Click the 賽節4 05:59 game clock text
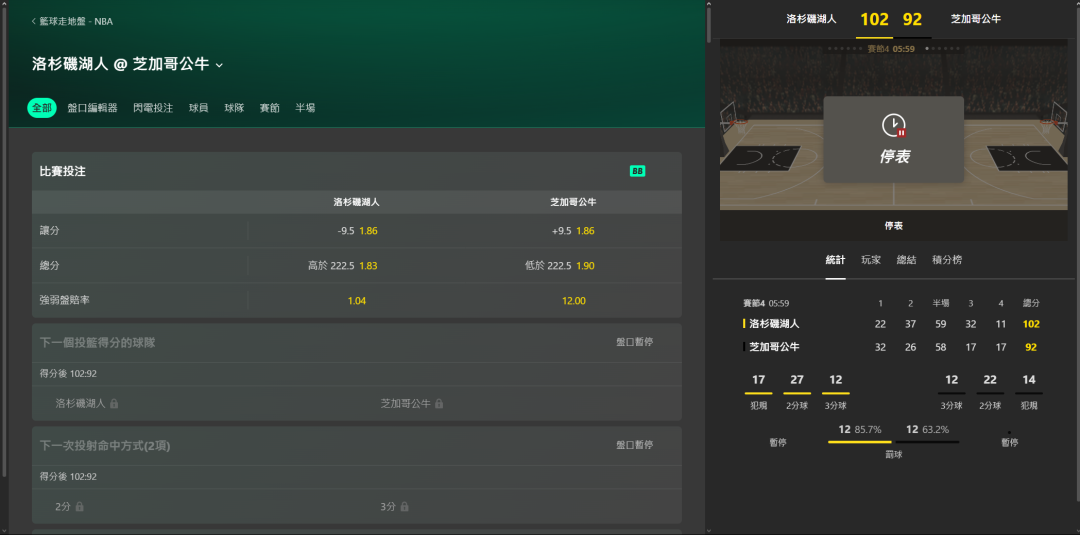Screen dimensions: 1080x535 click(766, 303)
